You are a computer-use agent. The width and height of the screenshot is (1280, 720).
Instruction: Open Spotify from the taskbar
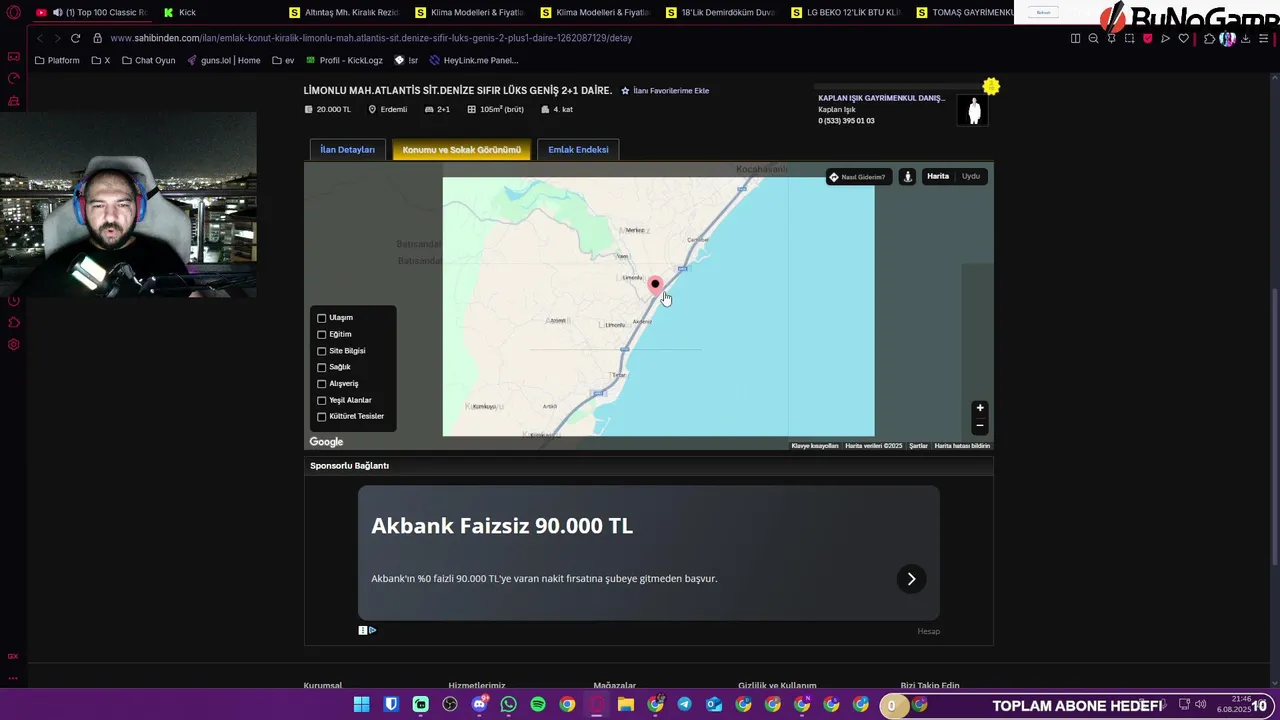click(538, 705)
